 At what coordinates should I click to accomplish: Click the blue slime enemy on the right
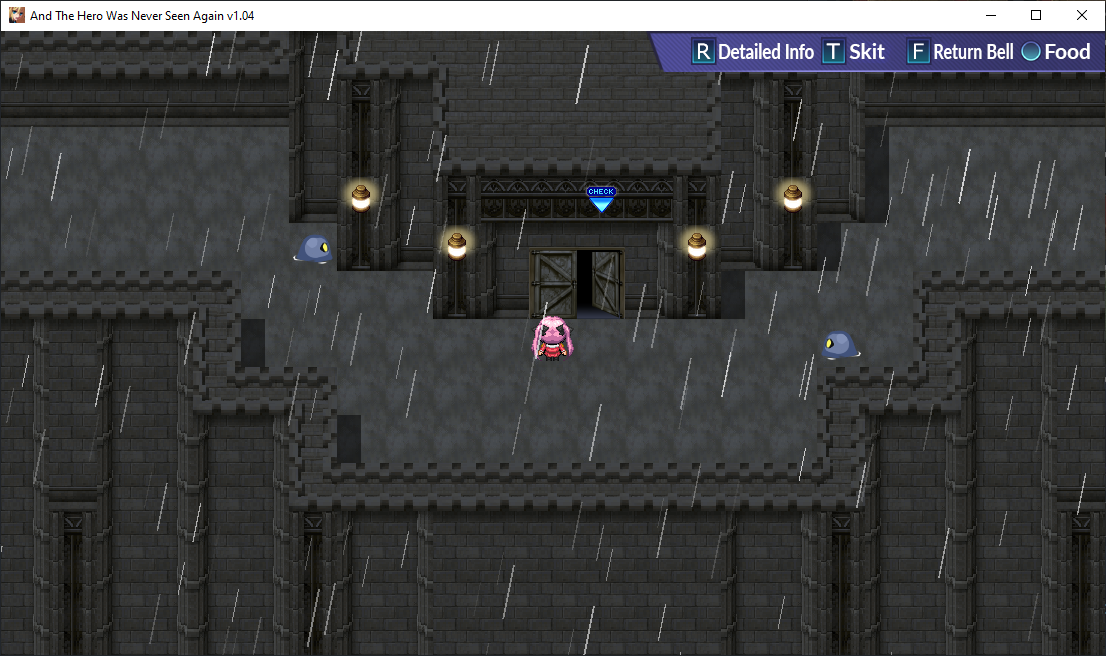pos(840,345)
